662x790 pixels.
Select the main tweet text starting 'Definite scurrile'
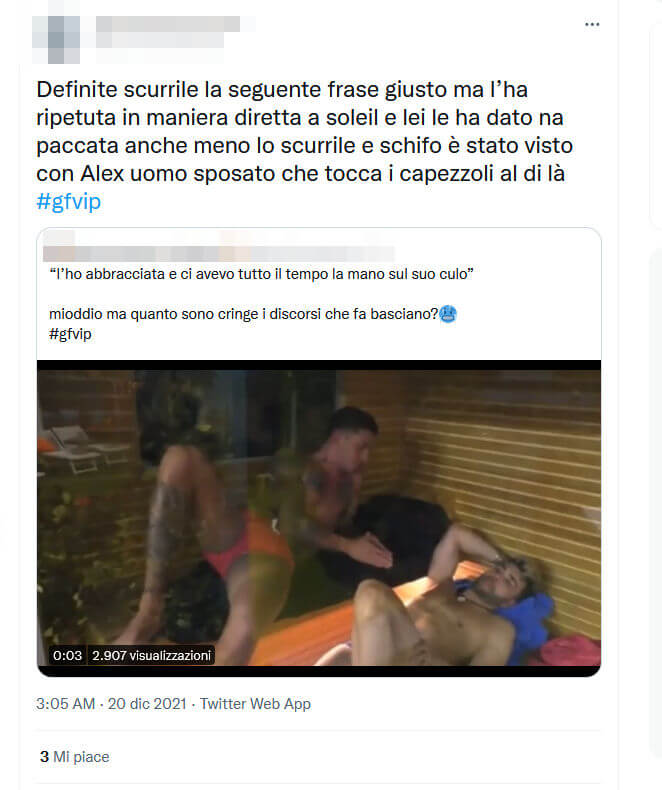[x=304, y=131]
